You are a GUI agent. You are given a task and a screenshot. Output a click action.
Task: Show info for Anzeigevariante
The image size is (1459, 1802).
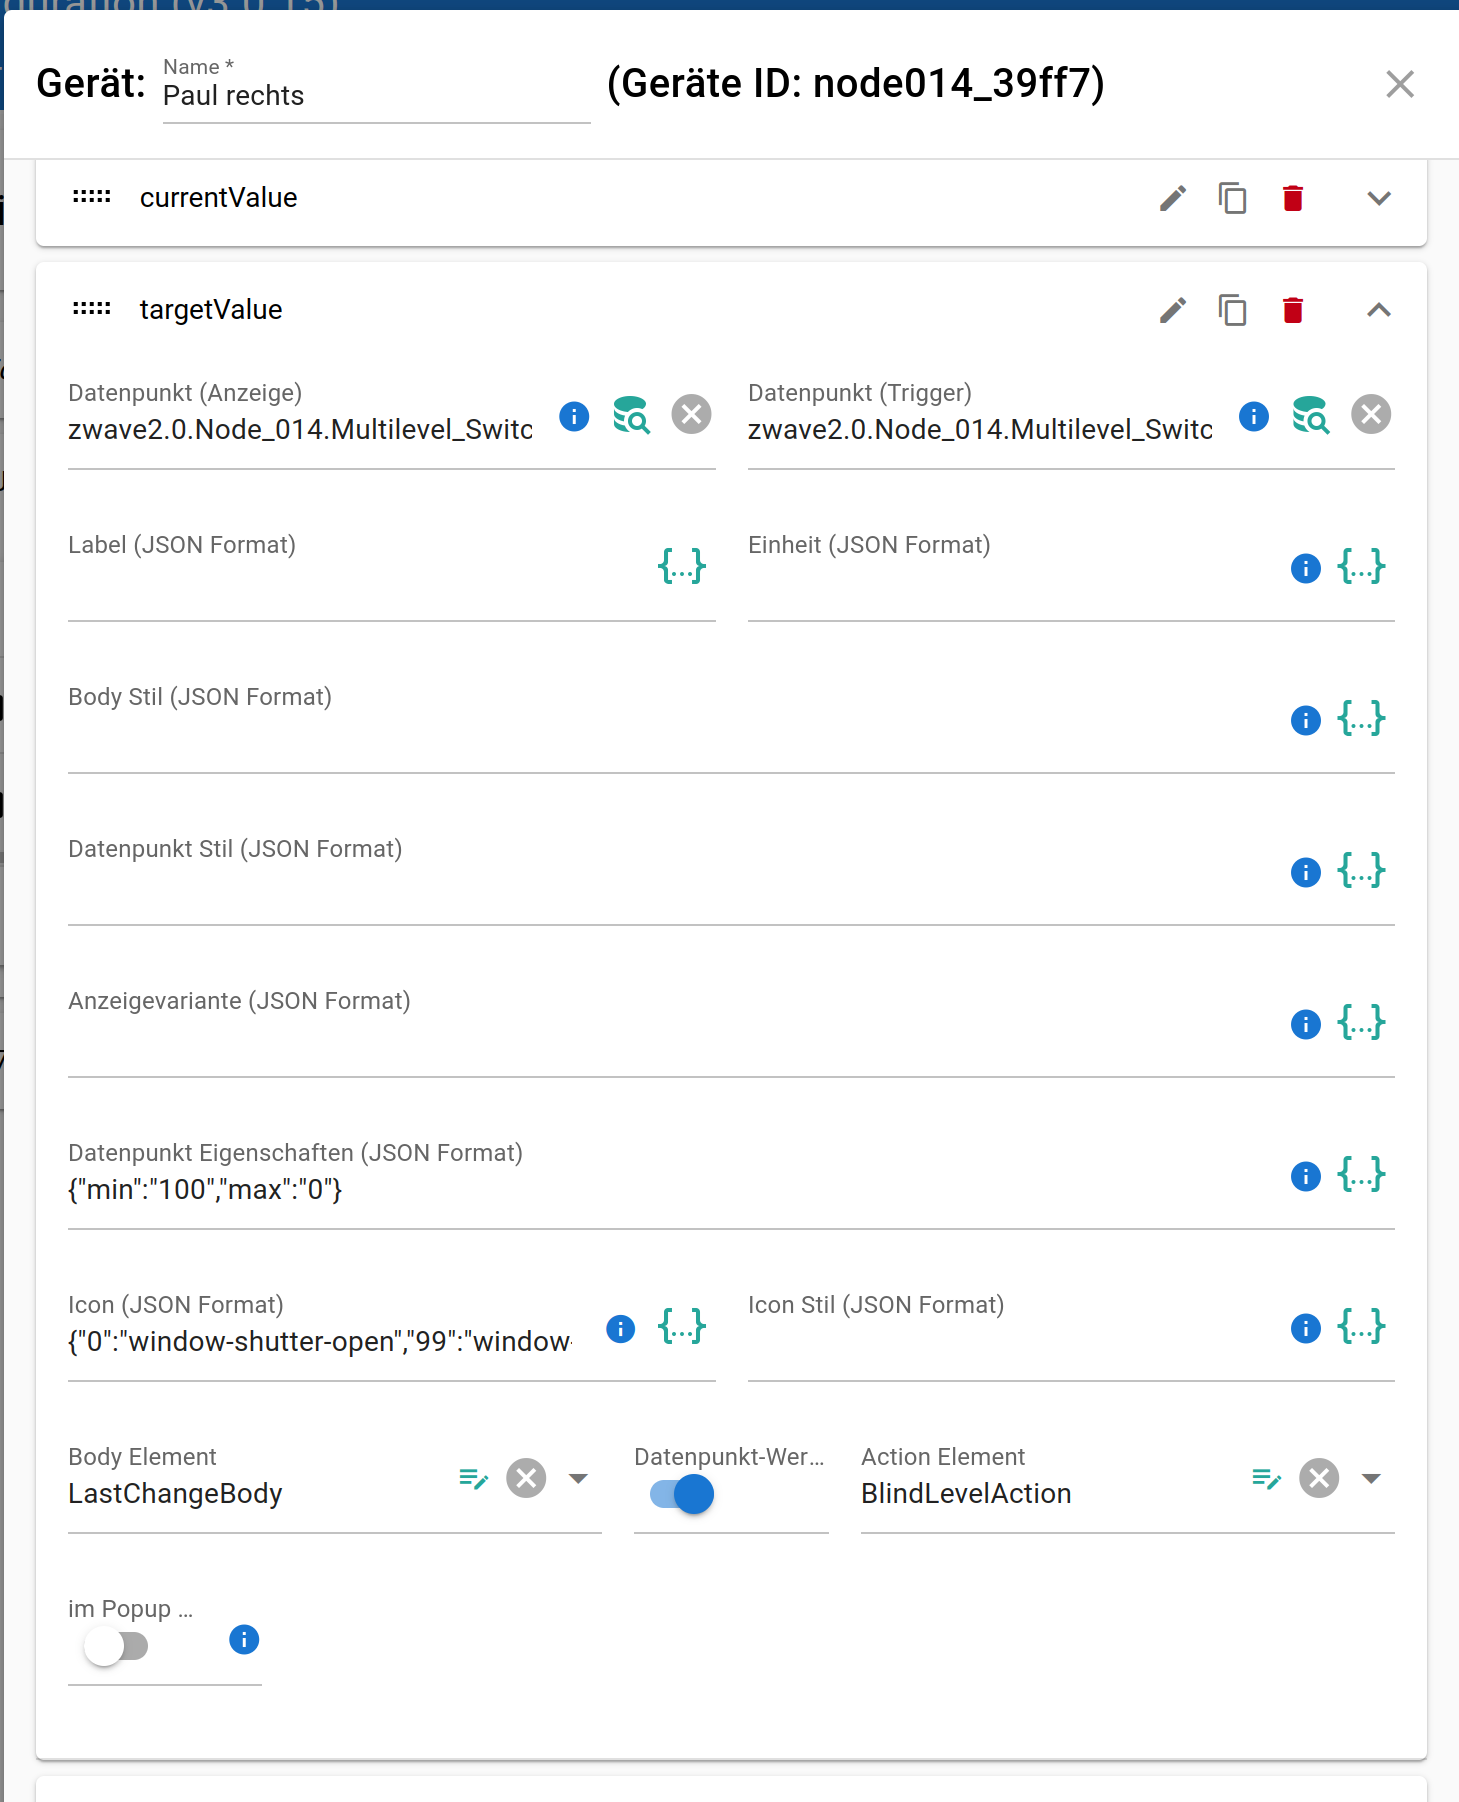point(1306,1024)
